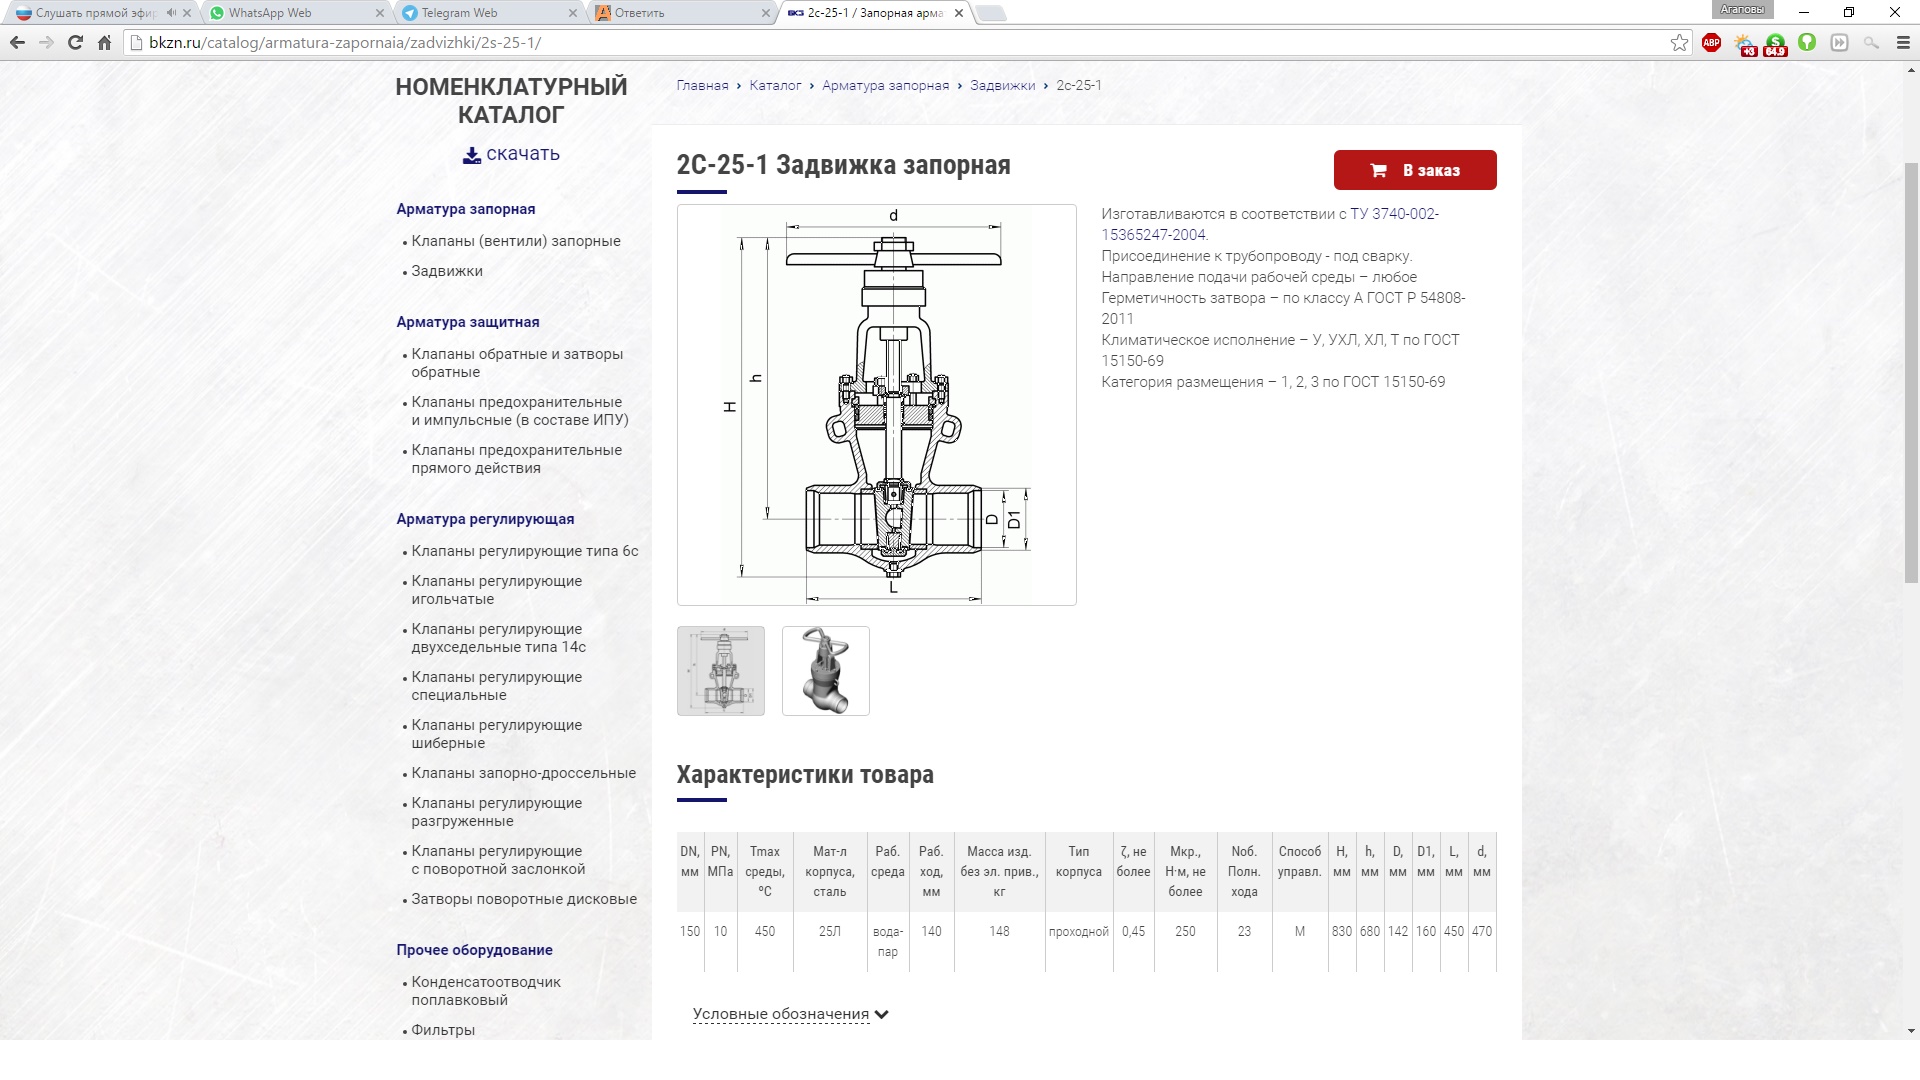
Task: Click the download icon next to скачать
Action: [471, 155]
